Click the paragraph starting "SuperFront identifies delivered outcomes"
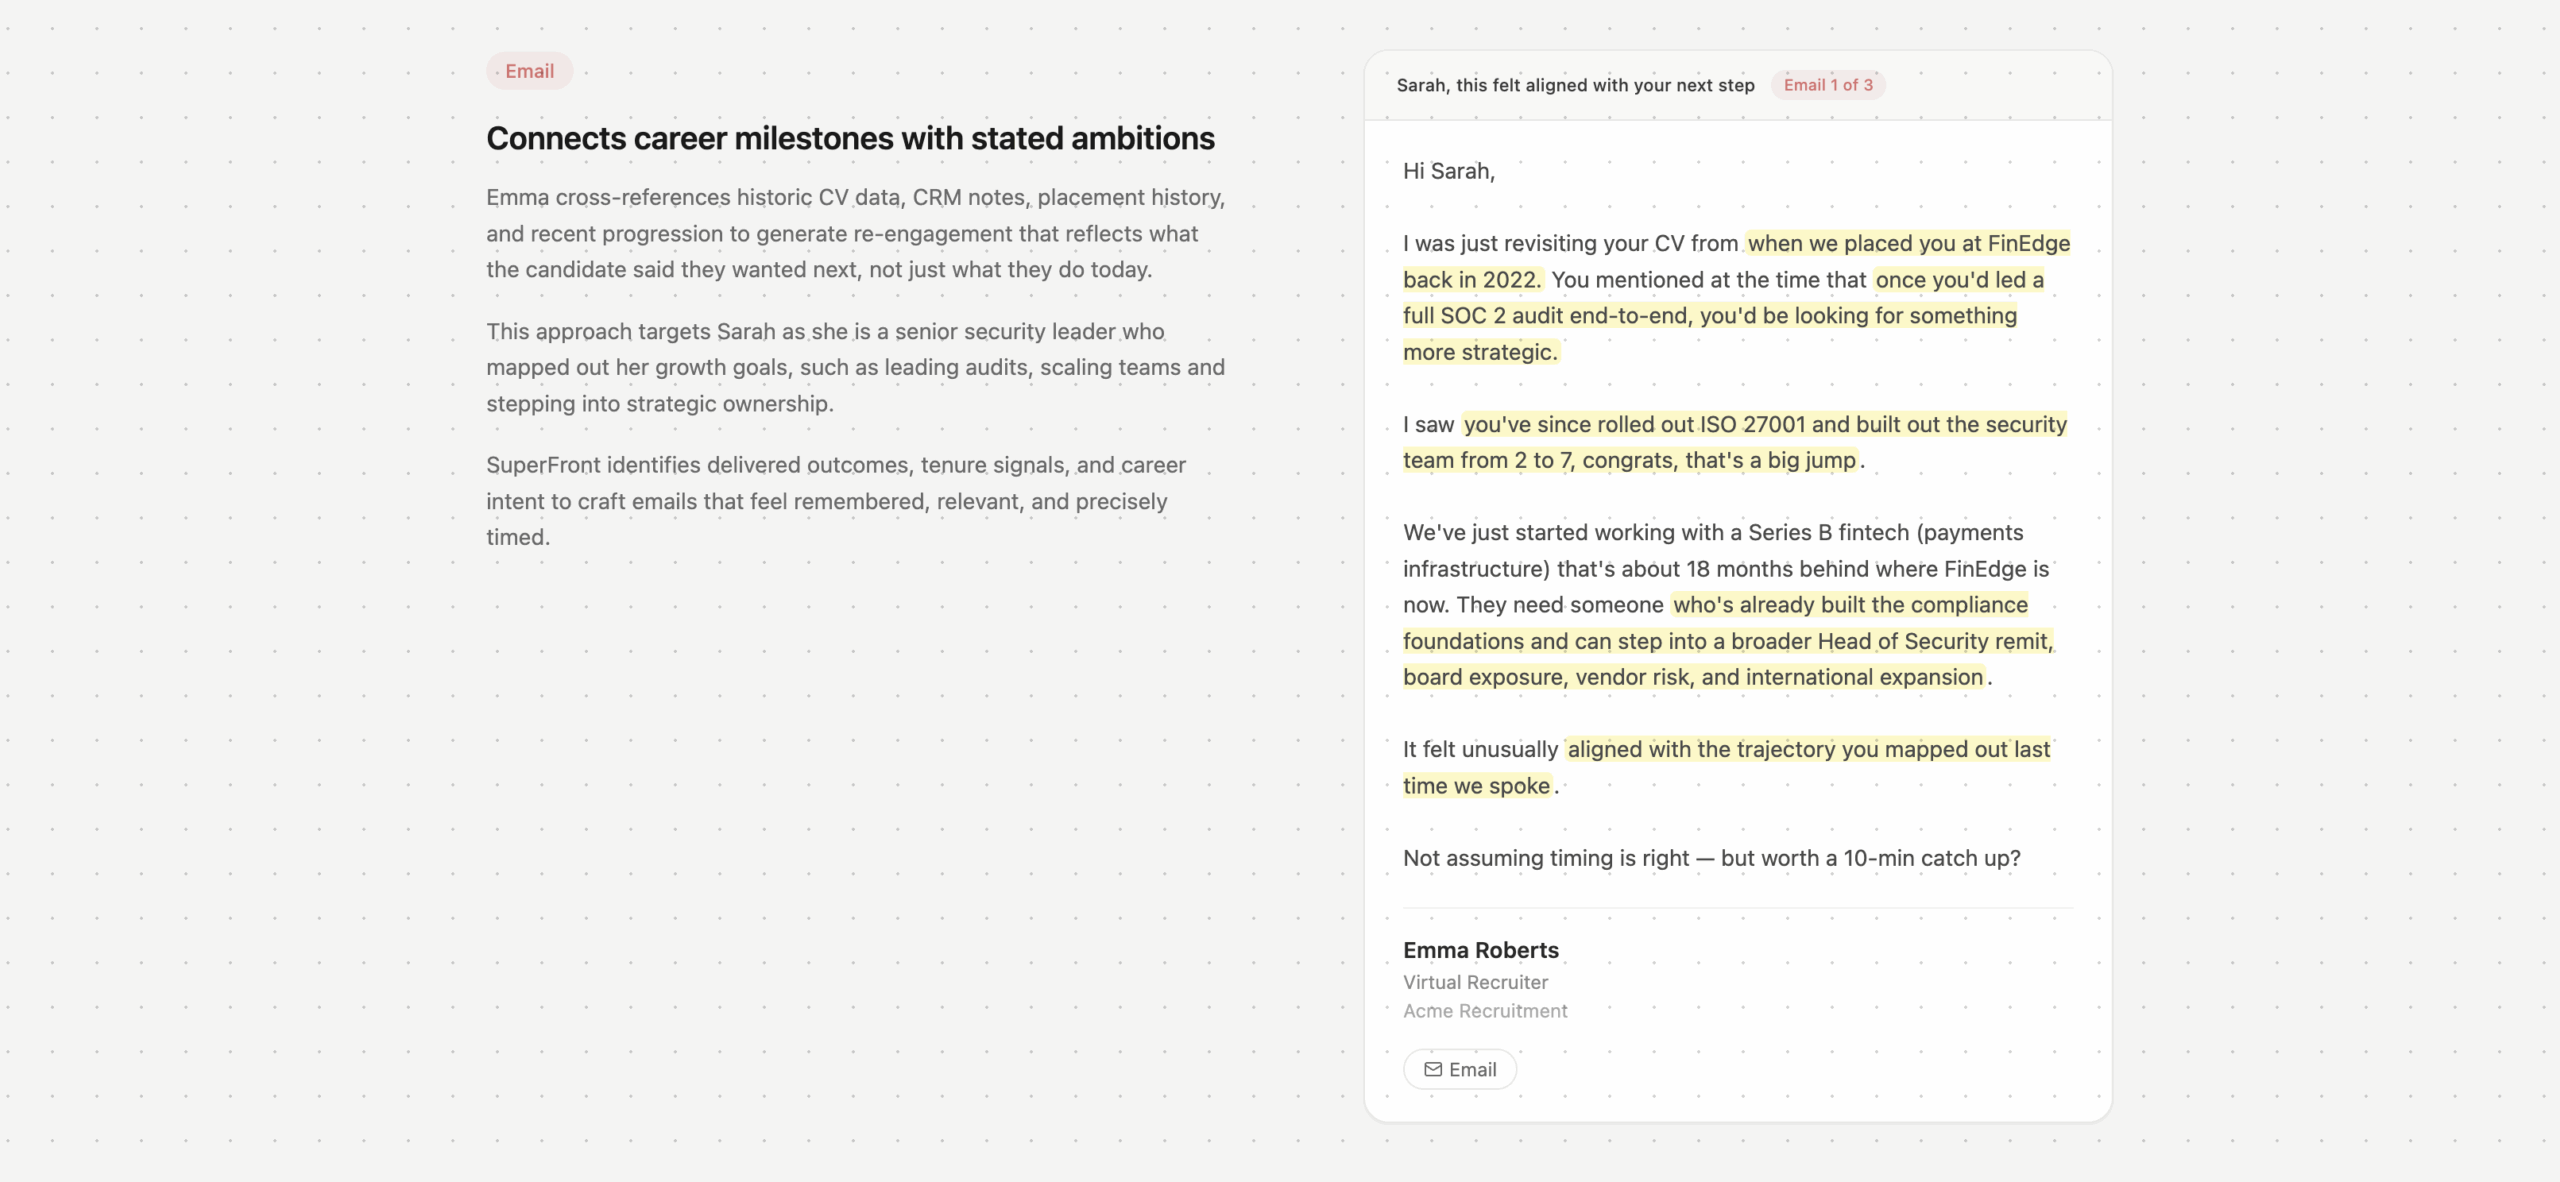2560x1182 pixels. tap(835, 500)
